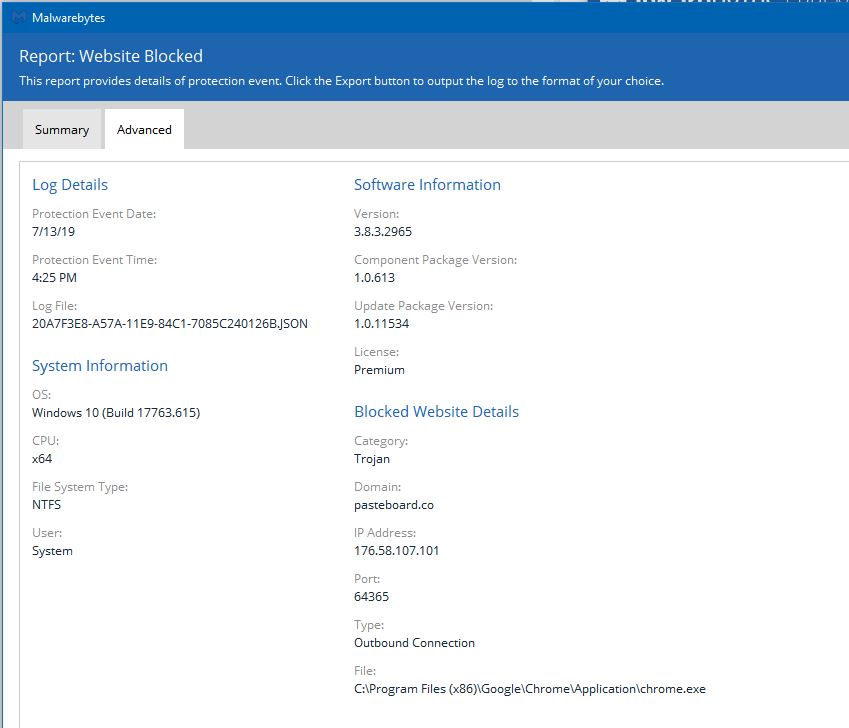Click the Protection Event Time label

point(94,260)
